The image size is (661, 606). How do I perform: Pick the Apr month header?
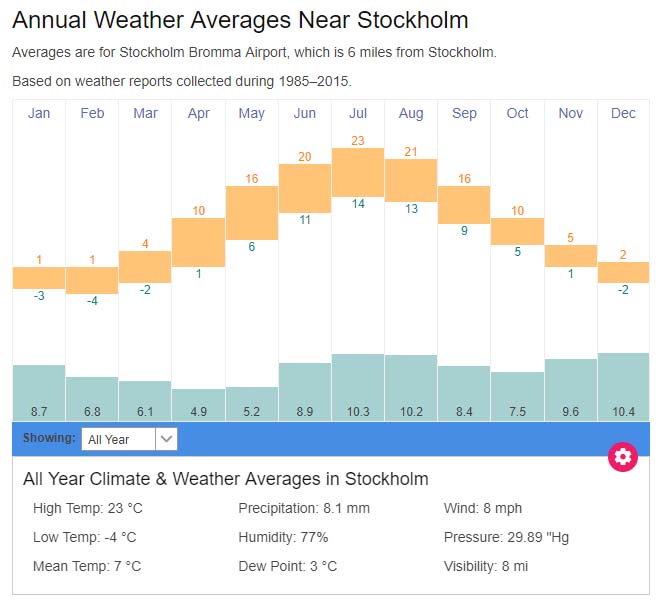click(x=199, y=113)
